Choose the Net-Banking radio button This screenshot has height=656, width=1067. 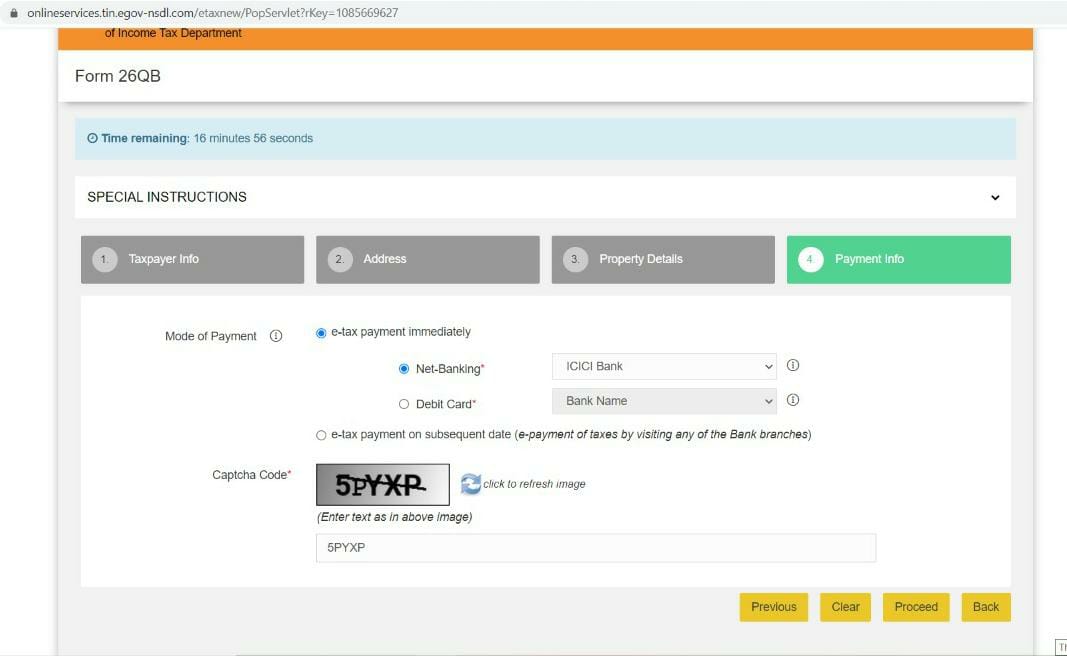[404, 369]
